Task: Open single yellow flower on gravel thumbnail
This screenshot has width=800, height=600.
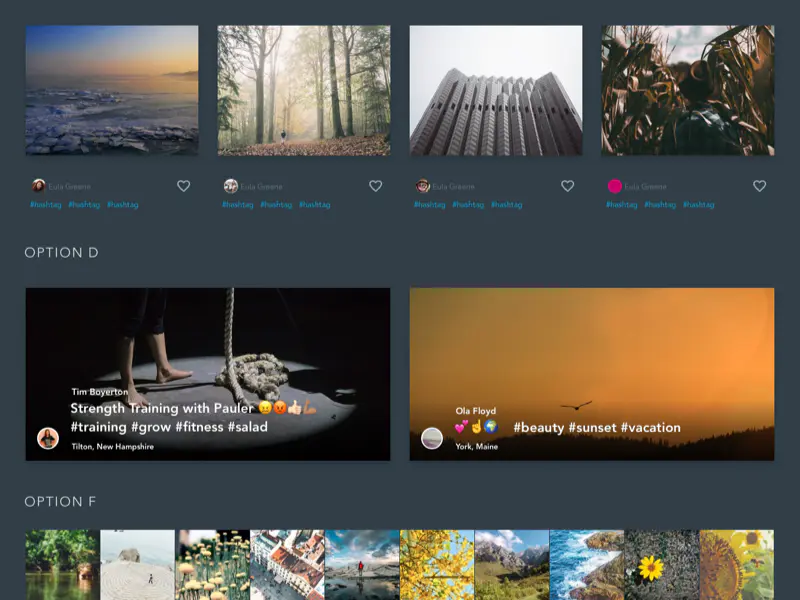Action: 662,565
